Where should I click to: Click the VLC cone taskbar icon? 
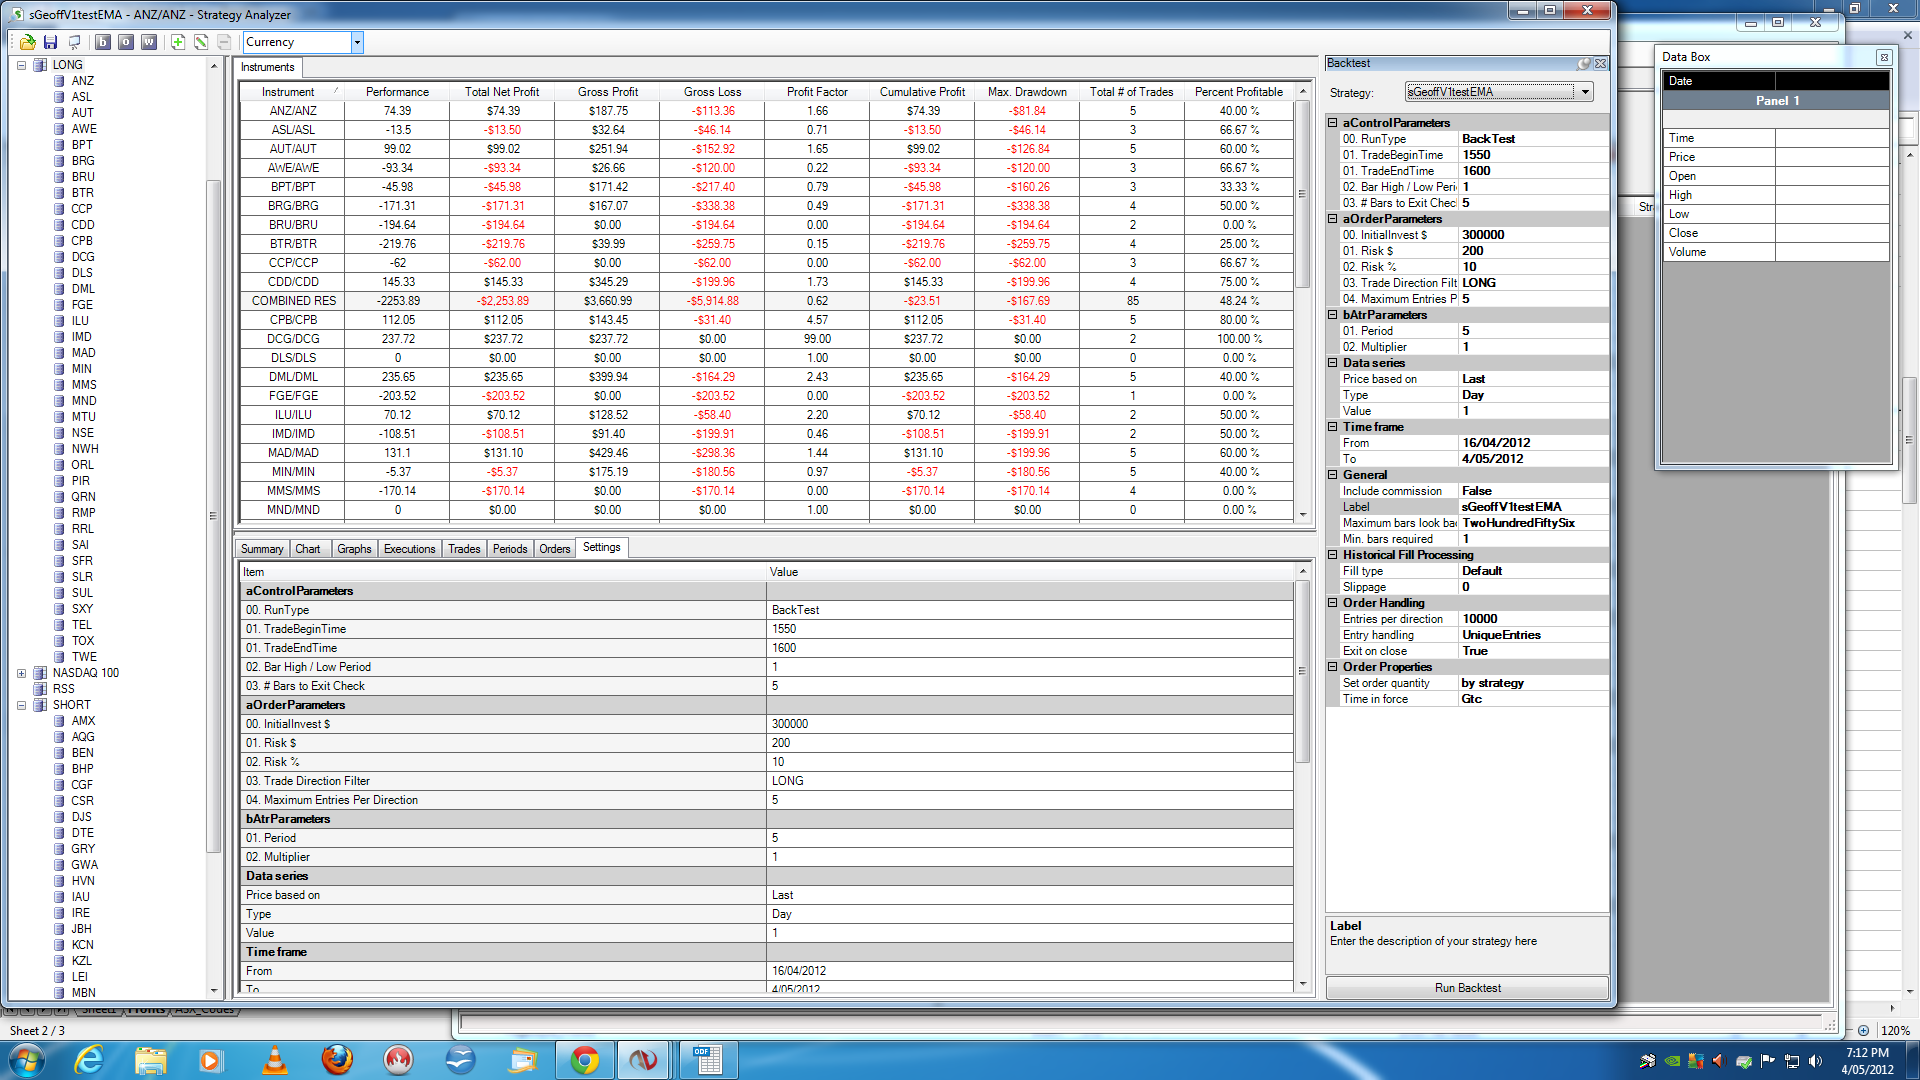click(x=274, y=1059)
